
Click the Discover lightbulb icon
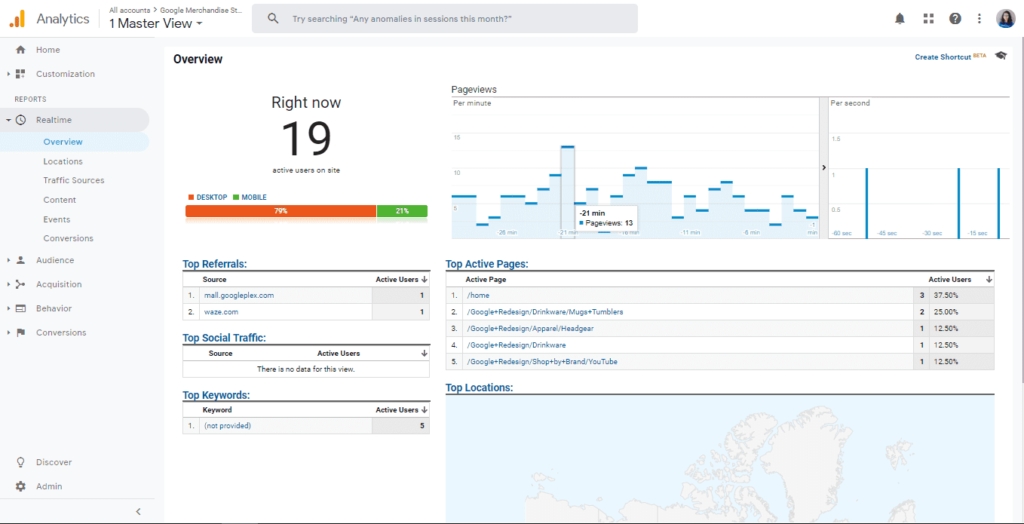[20, 463]
